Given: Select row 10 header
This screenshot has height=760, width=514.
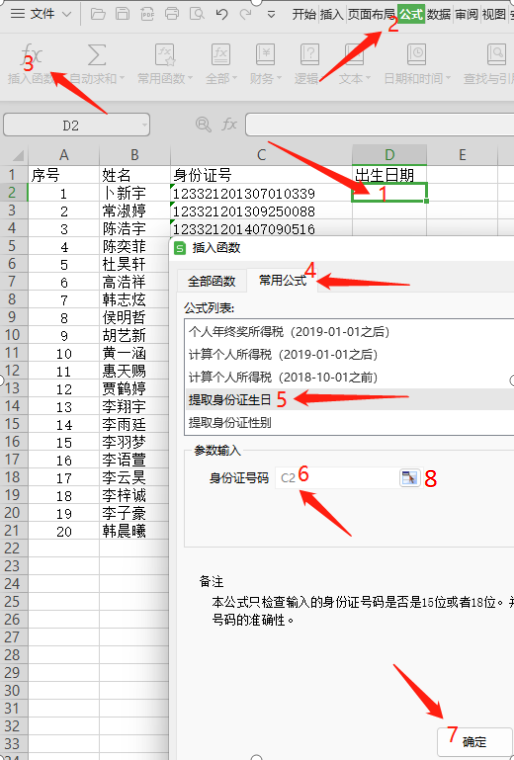Looking at the screenshot, I should pyautogui.click(x=14, y=335).
